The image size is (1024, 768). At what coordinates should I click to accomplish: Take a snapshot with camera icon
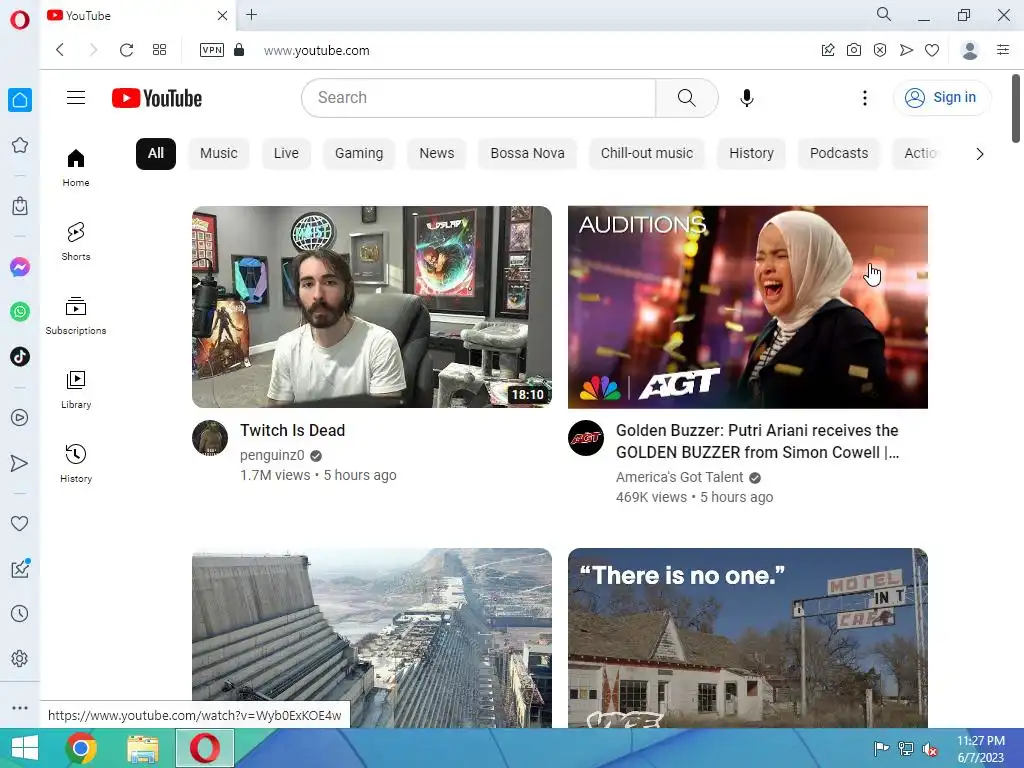[854, 50]
